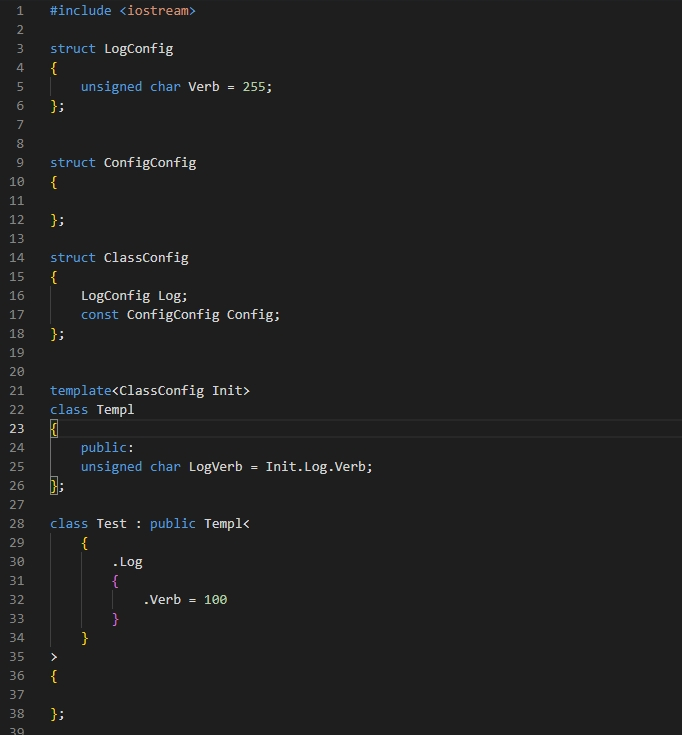The image size is (682, 735).
Task: Click the ConfigConfig struct name on line 9
Action: 150,162
